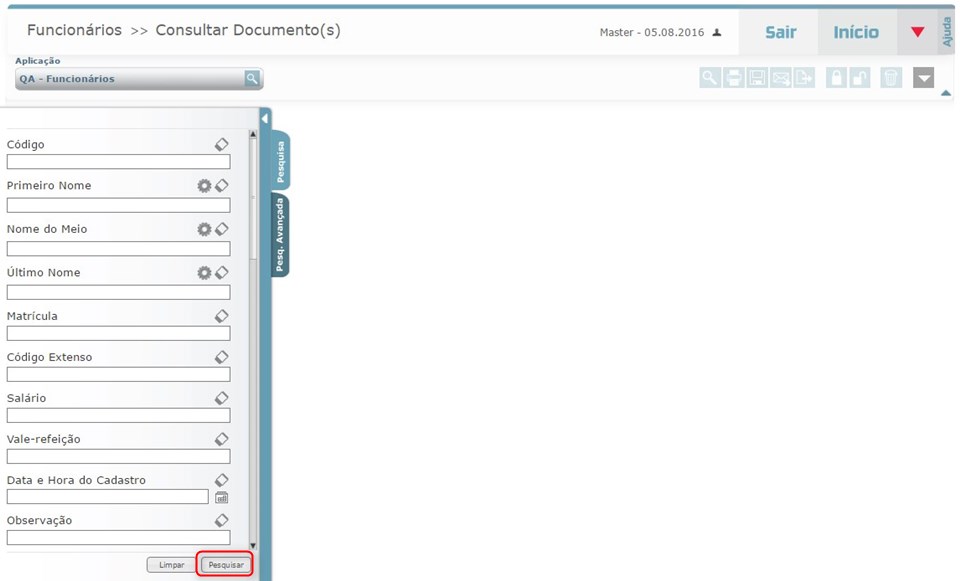960x581 pixels.
Task: Click the Limpar button to clear fields
Action: click(170, 563)
